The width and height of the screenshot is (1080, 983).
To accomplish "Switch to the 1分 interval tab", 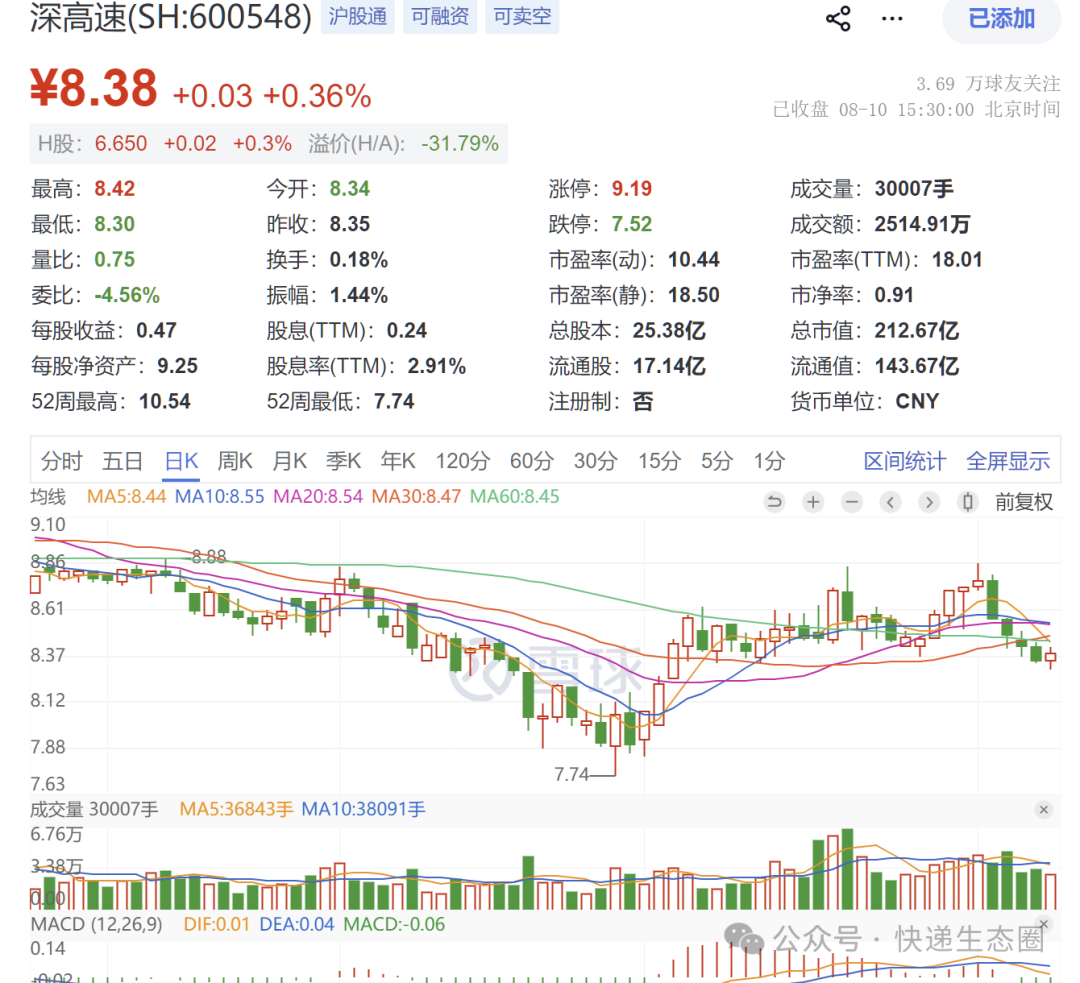I will [769, 461].
